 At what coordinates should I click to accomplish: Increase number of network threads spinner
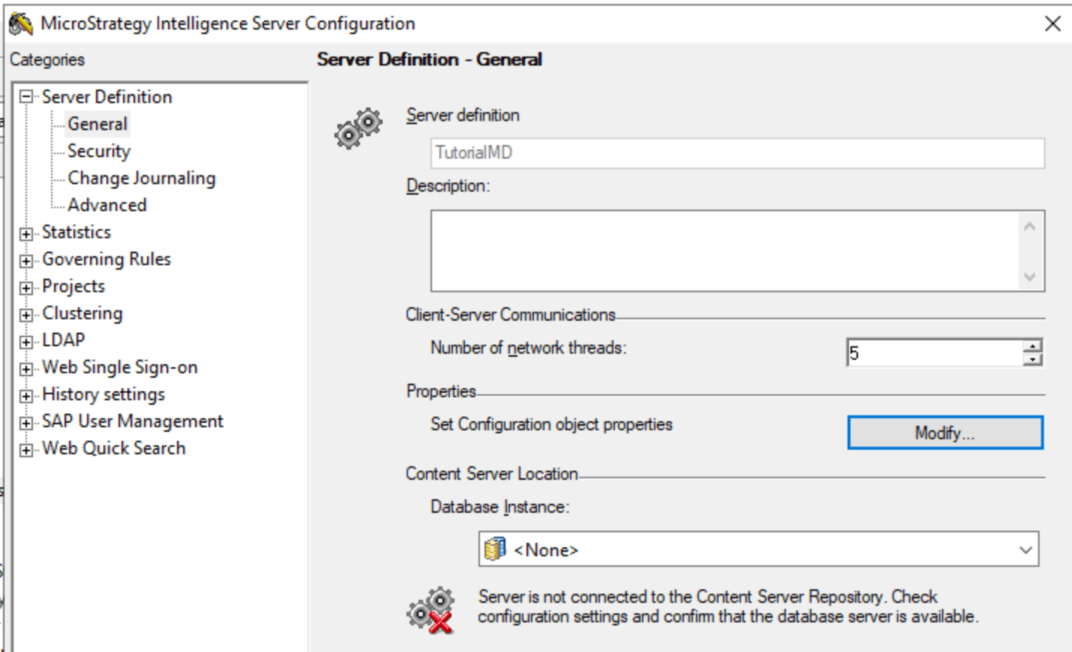coord(1032,346)
